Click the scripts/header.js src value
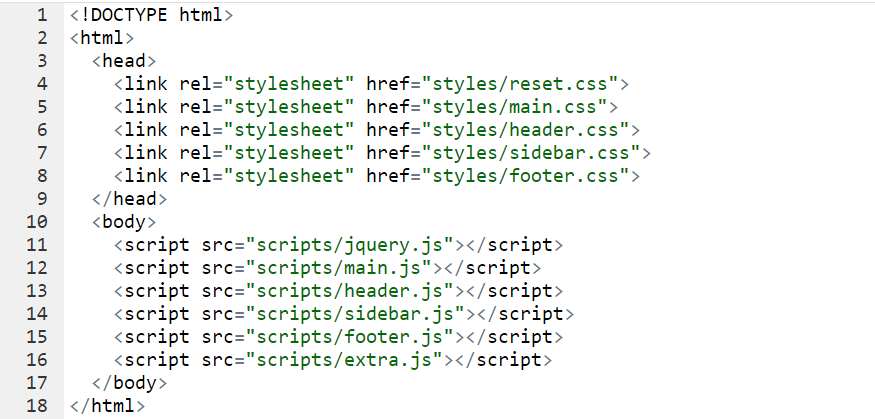 tap(357, 291)
